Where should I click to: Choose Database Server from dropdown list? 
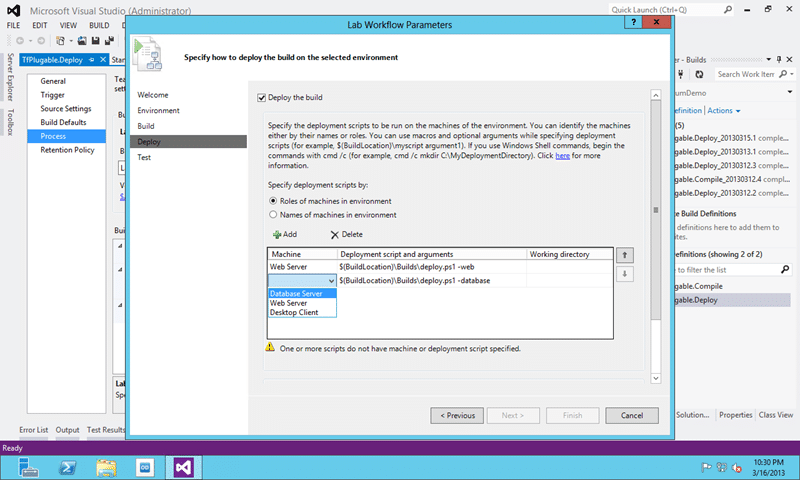(302, 293)
